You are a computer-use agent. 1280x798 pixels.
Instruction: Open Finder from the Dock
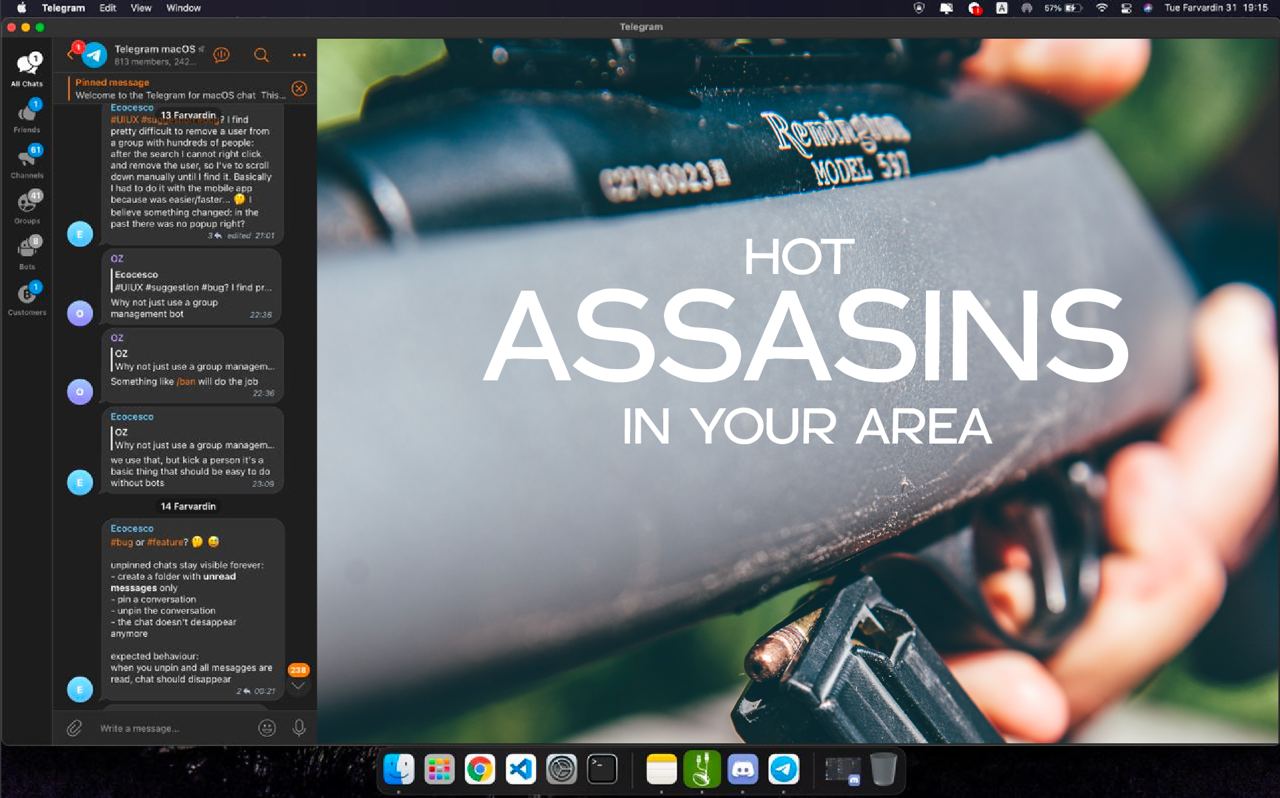[x=399, y=769]
